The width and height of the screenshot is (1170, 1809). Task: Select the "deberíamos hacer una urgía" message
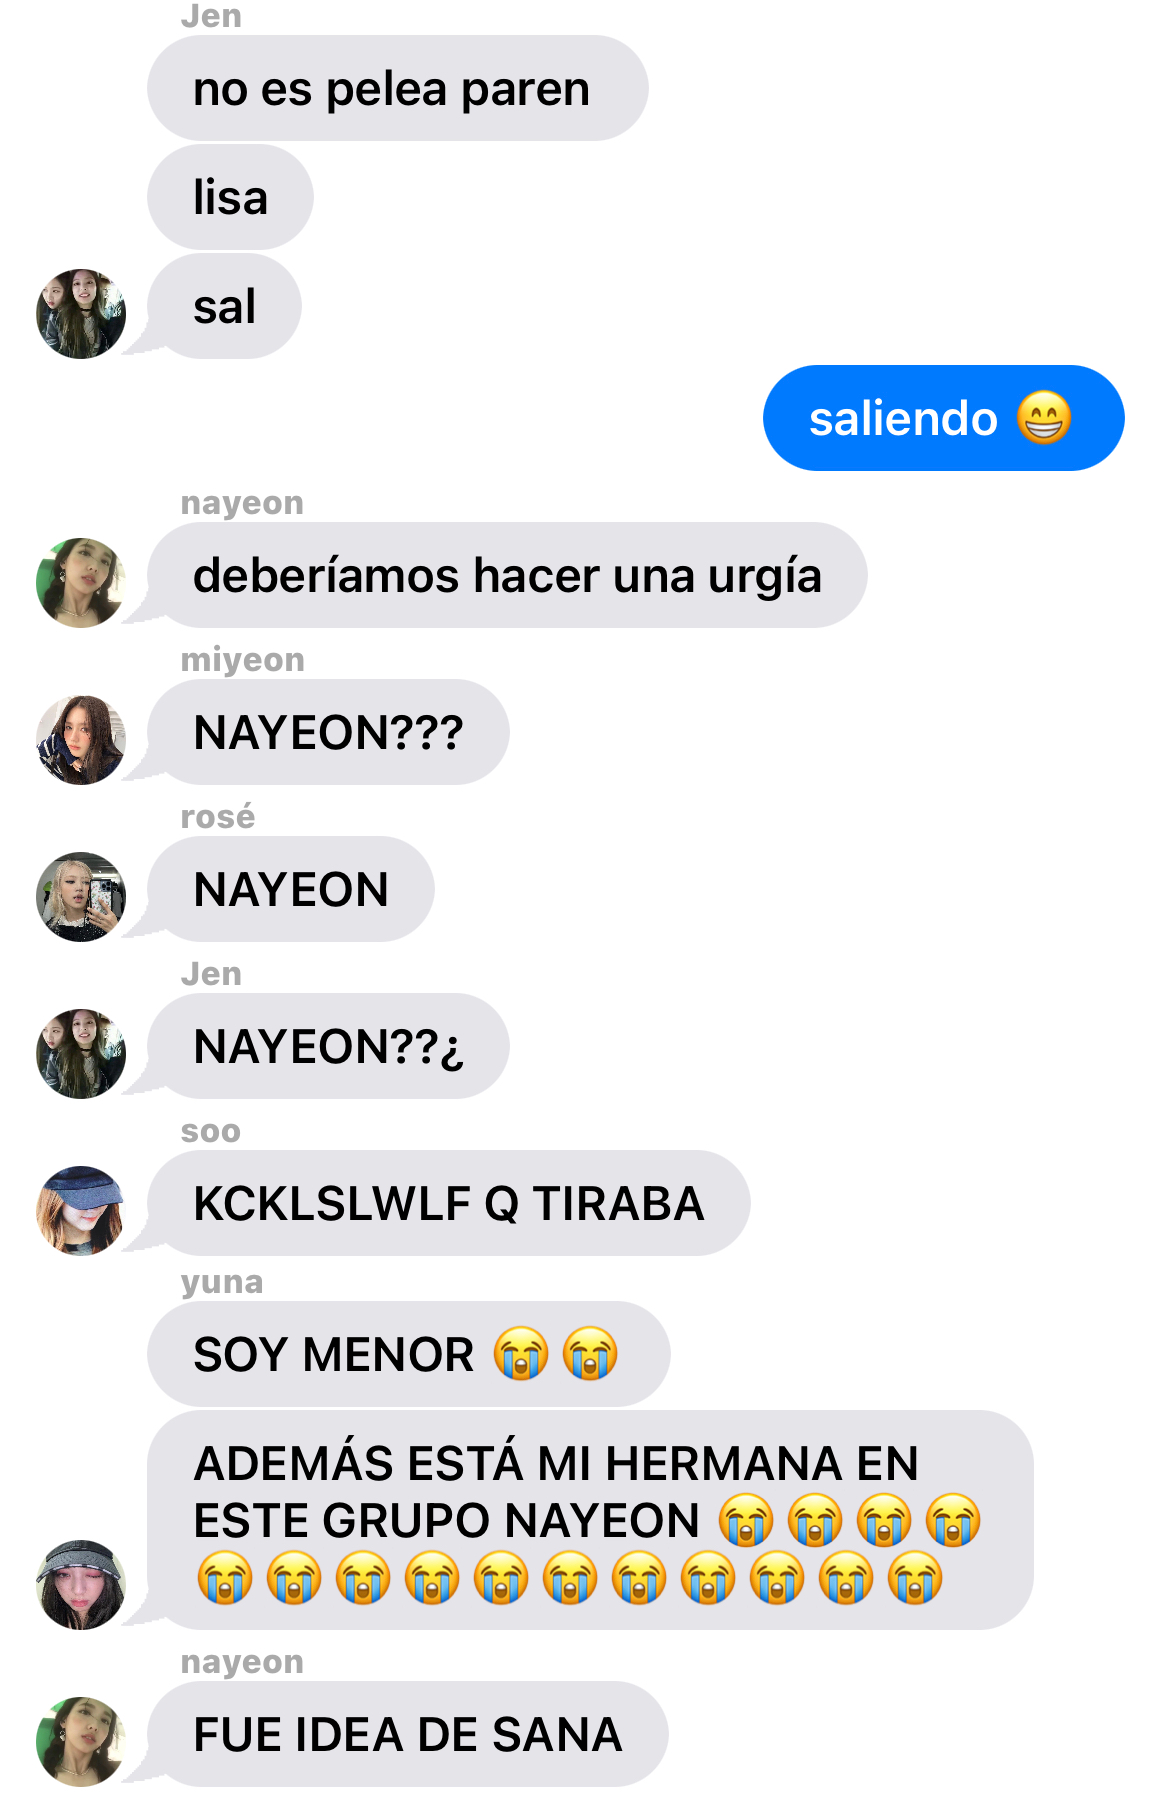click(x=507, y=575)
